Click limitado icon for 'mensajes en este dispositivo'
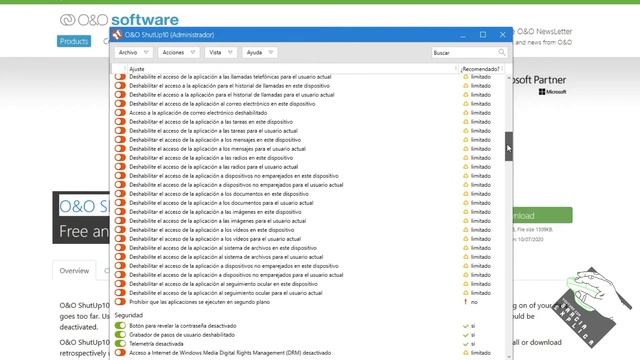The width and height of the screenshot is (640, 360). [x=466, y=140]
